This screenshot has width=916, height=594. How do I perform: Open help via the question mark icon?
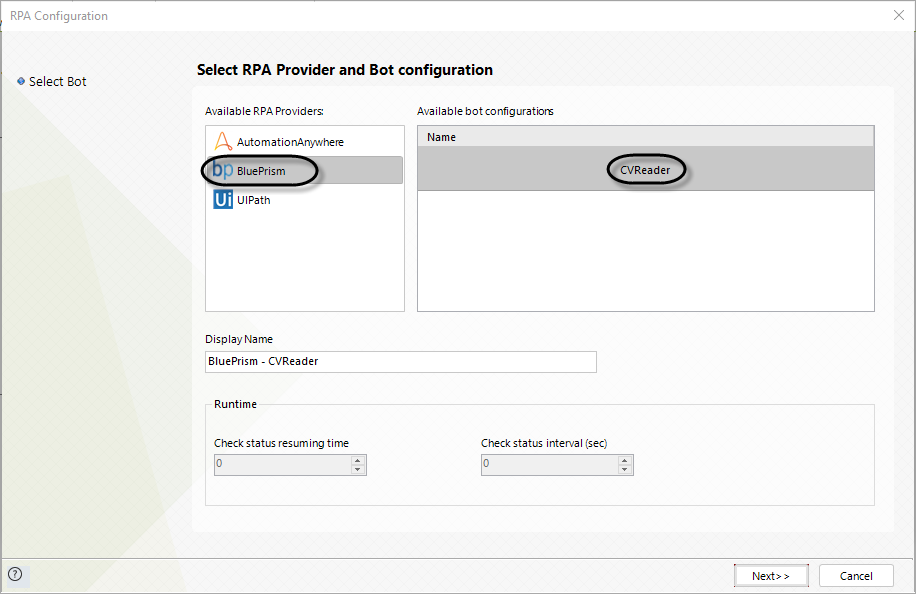click(x=15, y=574)
